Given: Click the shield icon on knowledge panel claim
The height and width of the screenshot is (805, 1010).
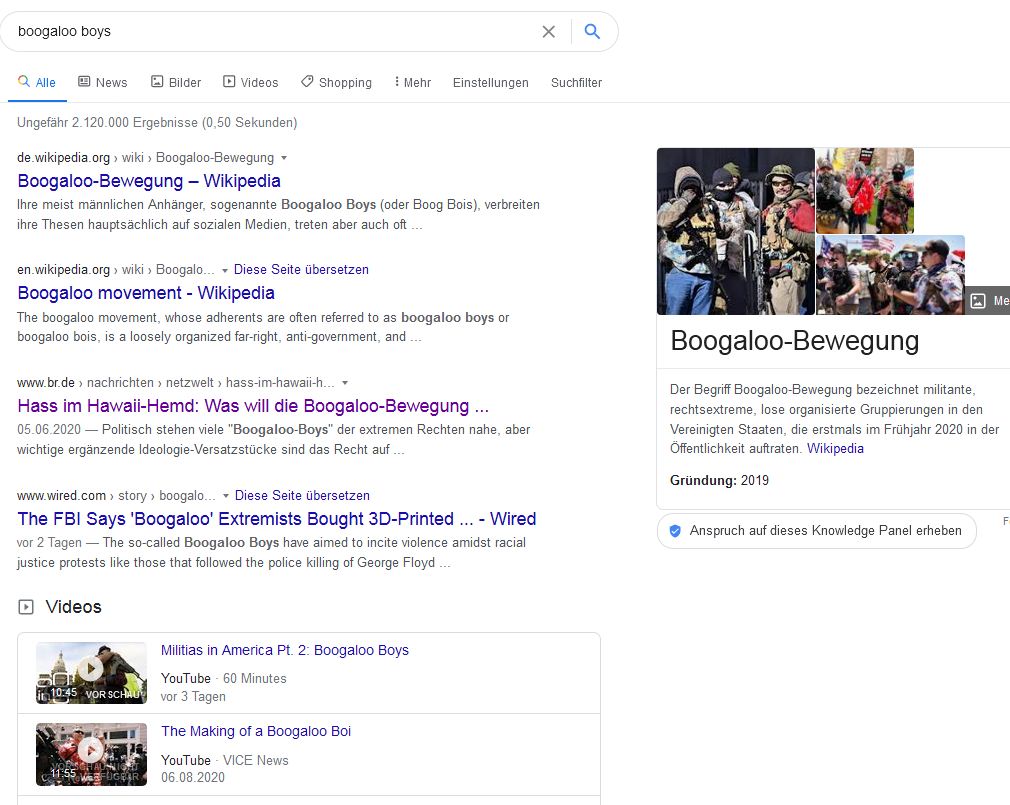Looking at the screenshot, I should point(675,531).
